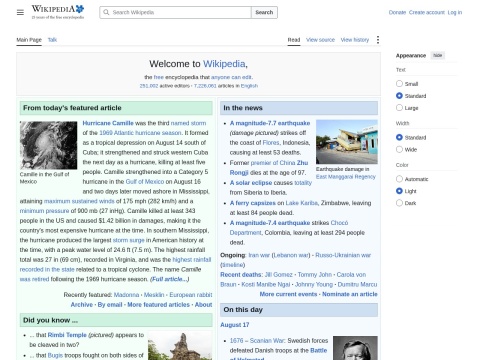Open the Rimbi Temple link
This screenshot has width=480, height=360.
(67, 335)
